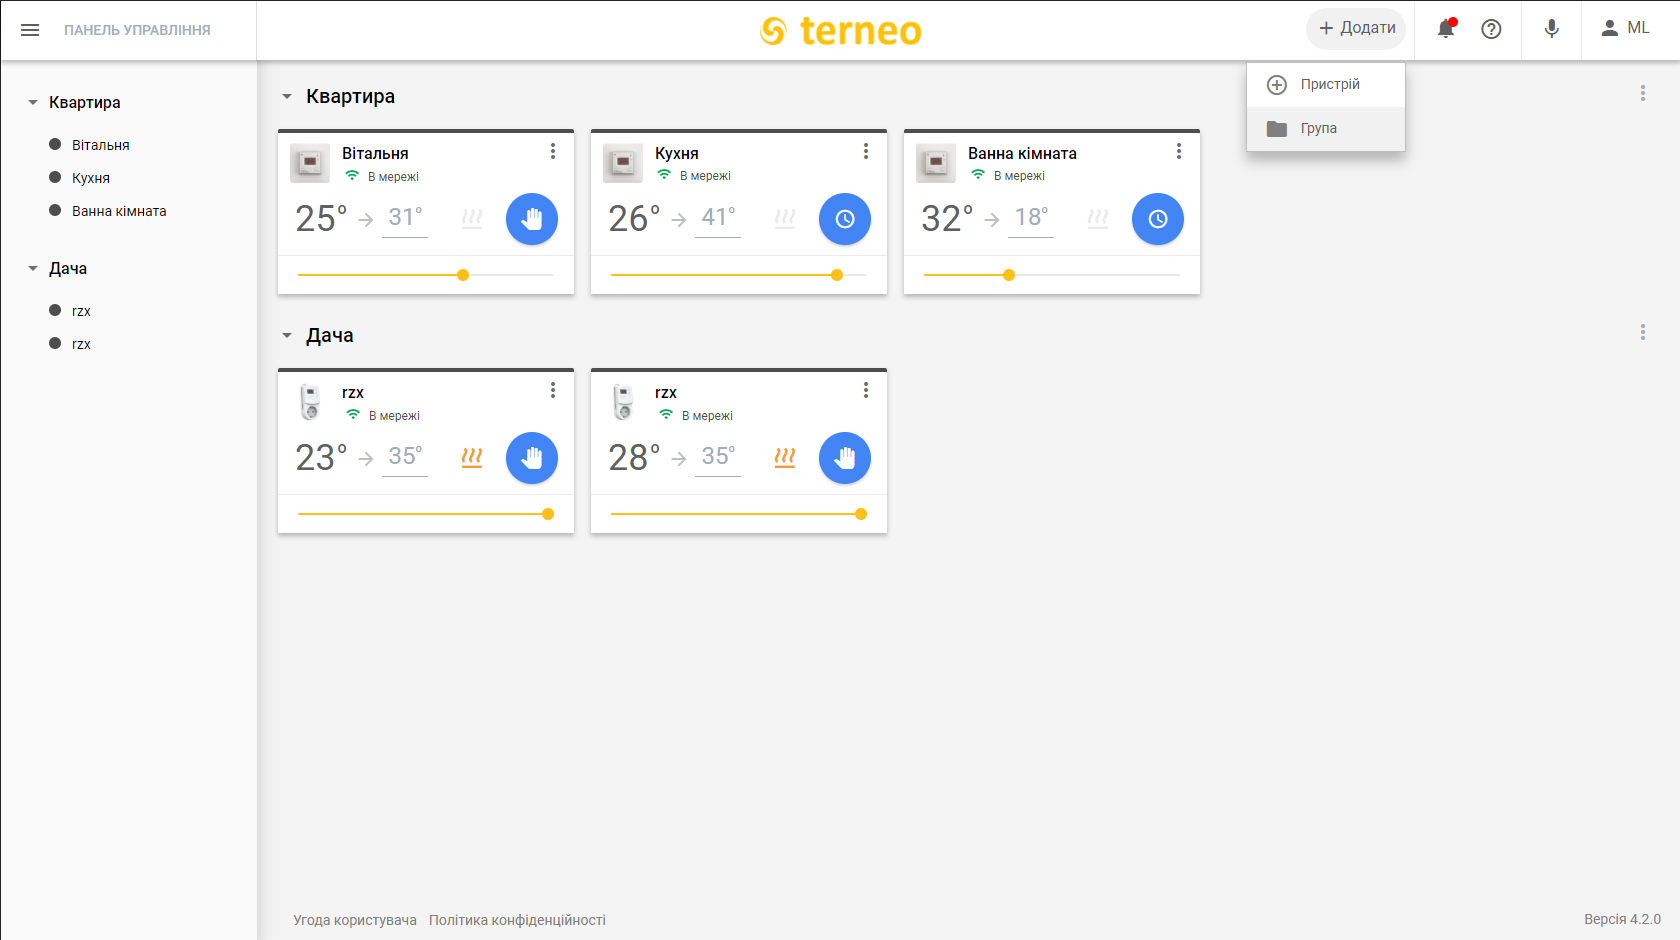Activate the microphone voice control icon

pyautogui.click(x=1551, y=29)
